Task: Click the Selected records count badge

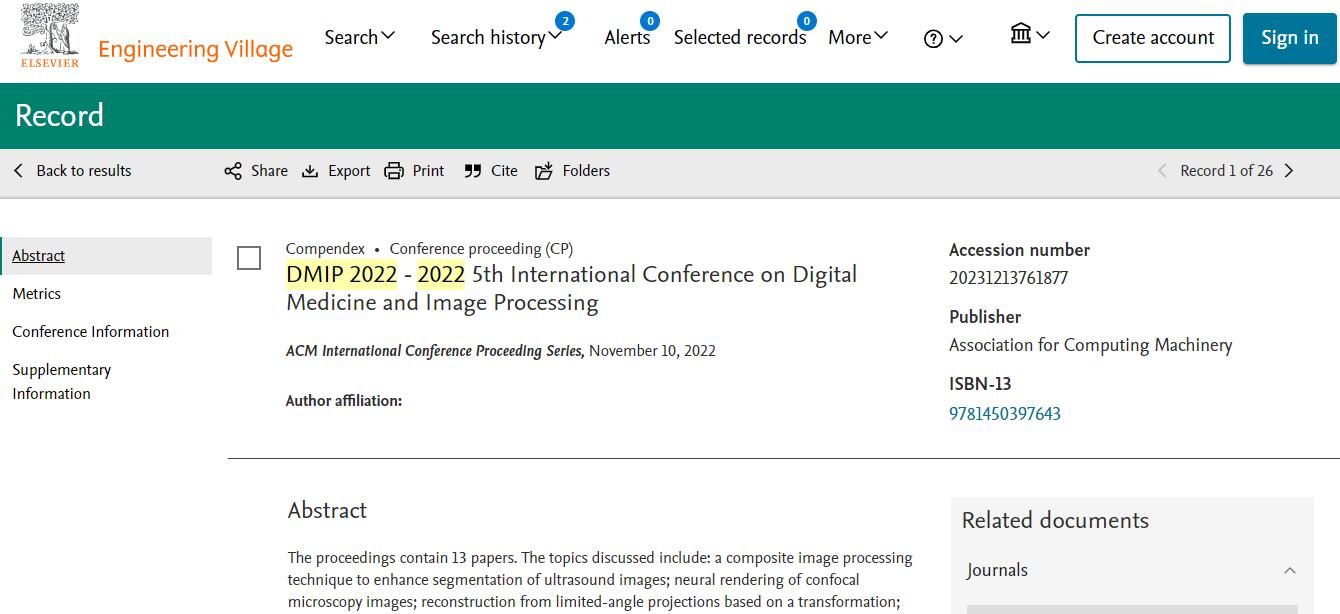Action: point(806,20)
